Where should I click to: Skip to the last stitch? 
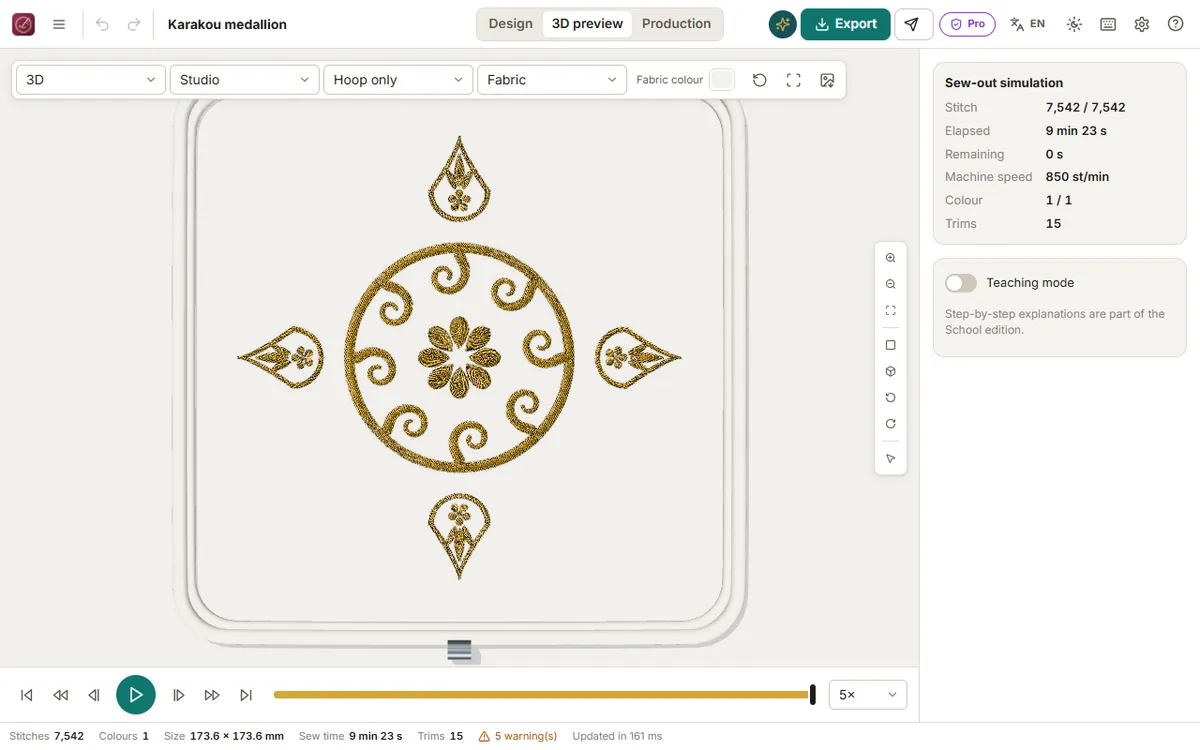click(x=246, y=695)
